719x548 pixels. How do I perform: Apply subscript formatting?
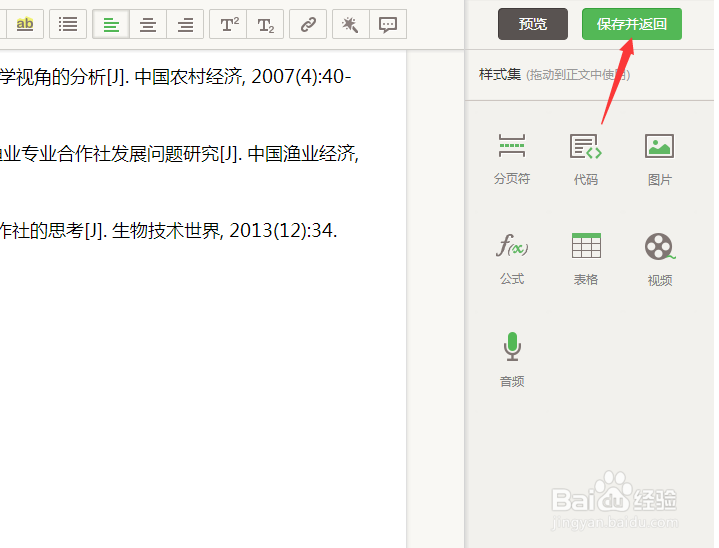(x=265, y=24)
